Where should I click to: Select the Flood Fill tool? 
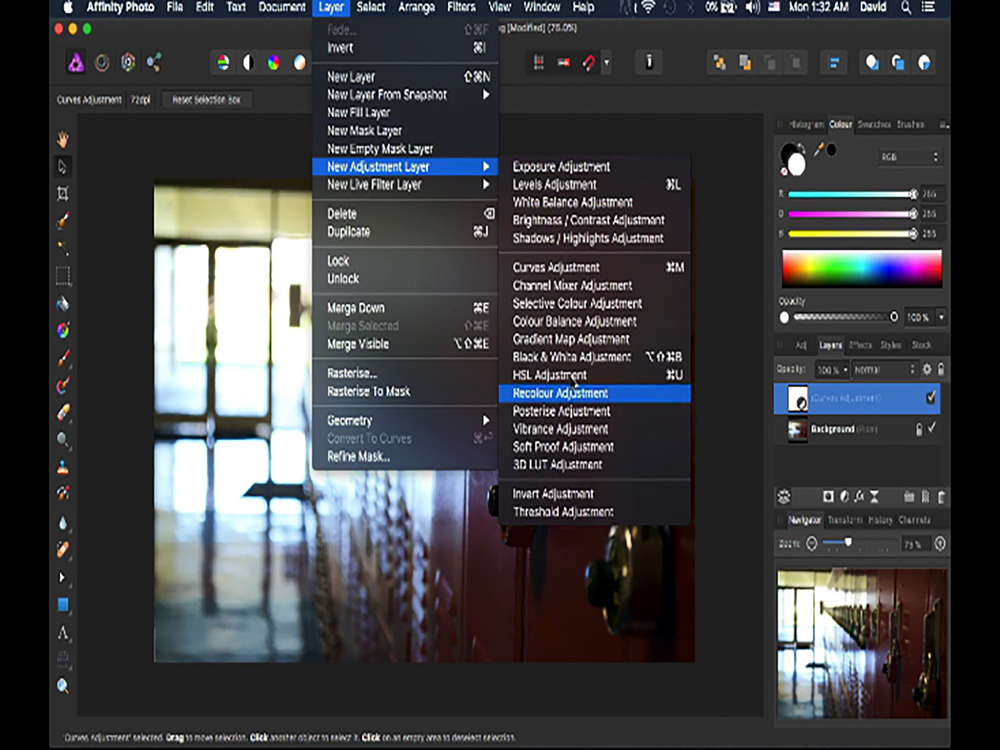coord(63,302)
